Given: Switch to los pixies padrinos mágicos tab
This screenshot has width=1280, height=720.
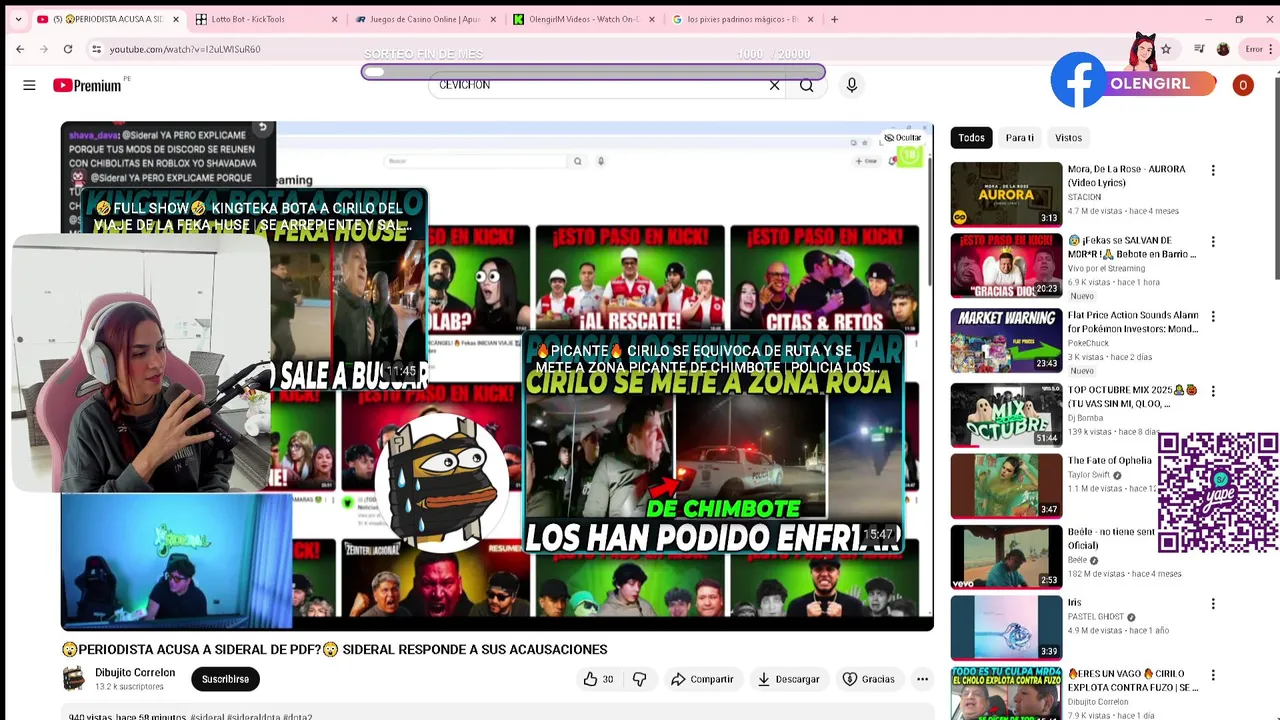Looking at the screenshot, I should point(743,19).
